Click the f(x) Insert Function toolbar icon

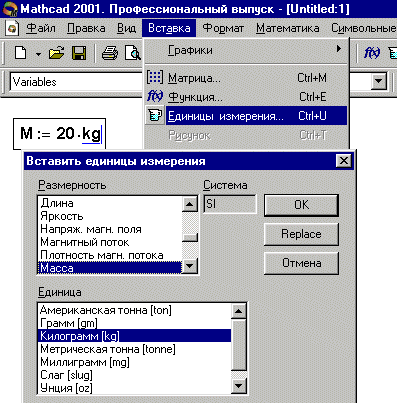click(x=372, y=53)
